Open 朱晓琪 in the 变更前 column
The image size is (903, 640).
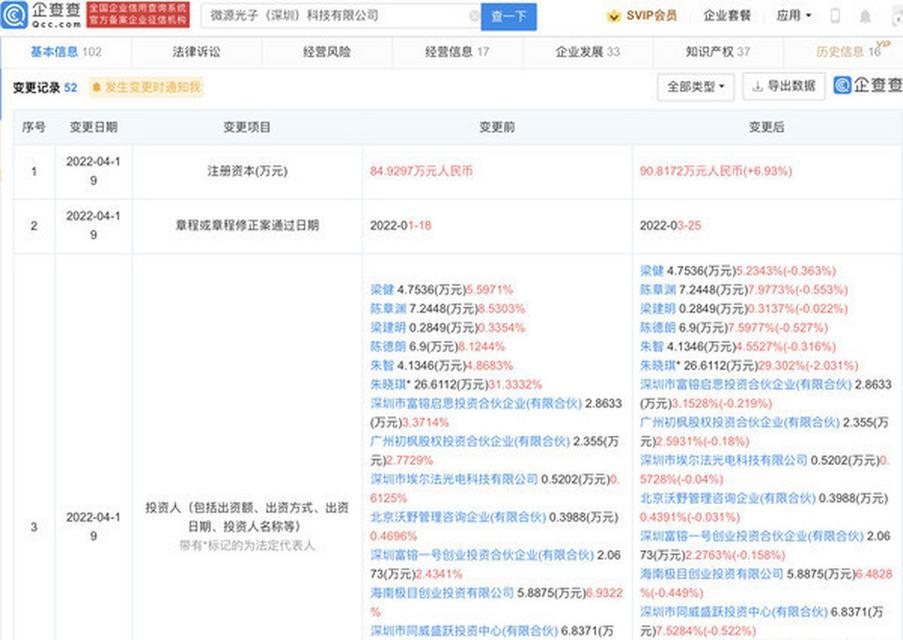click(x=388, y=384)
